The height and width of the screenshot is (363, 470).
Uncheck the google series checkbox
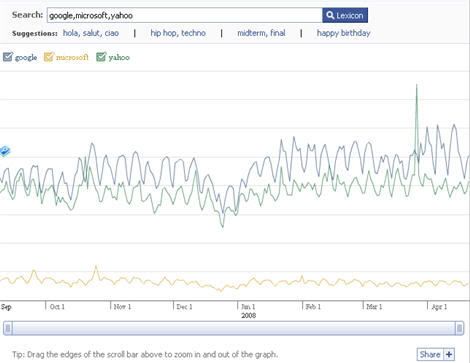tap(8, 57)
